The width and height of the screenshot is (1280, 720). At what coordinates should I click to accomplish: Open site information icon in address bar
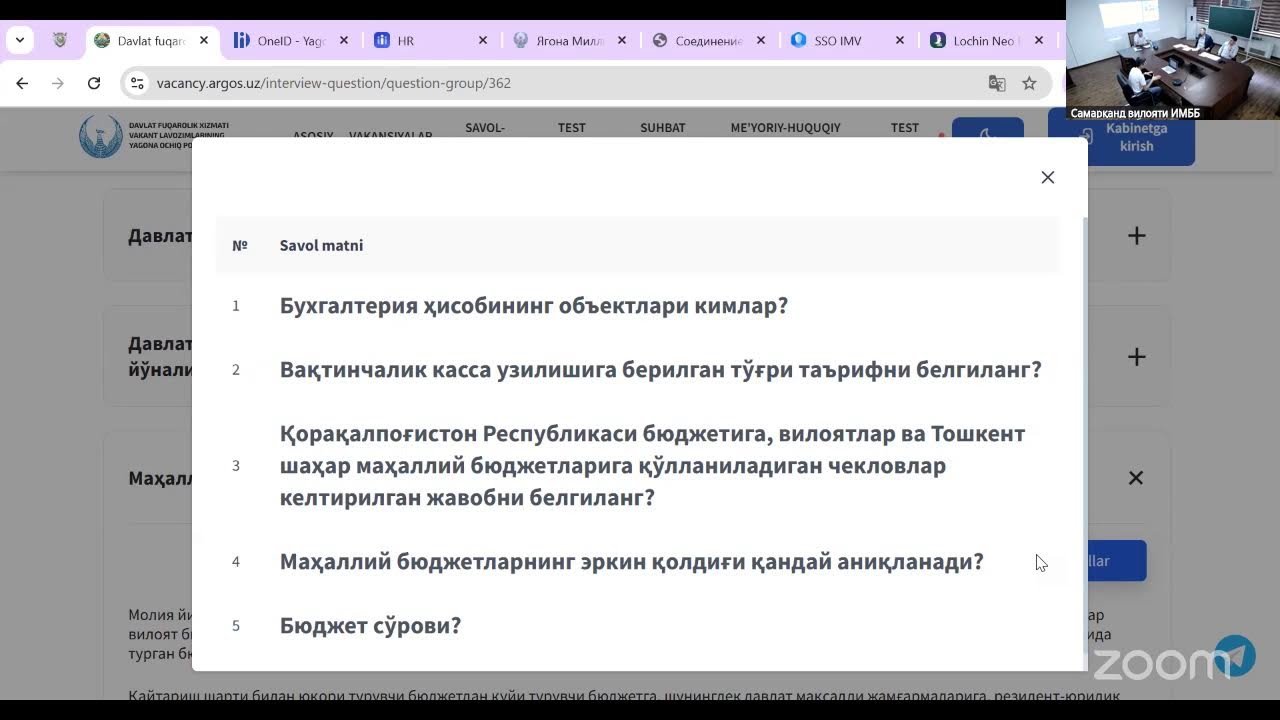[137, 83]
